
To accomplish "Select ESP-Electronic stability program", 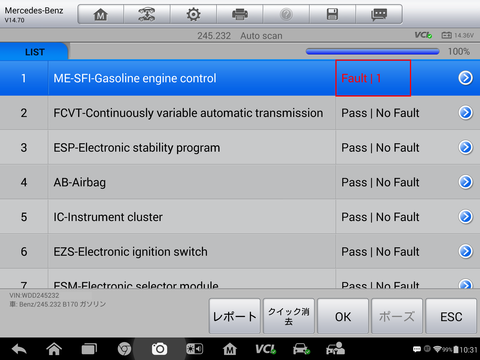I will pos(240,147).
